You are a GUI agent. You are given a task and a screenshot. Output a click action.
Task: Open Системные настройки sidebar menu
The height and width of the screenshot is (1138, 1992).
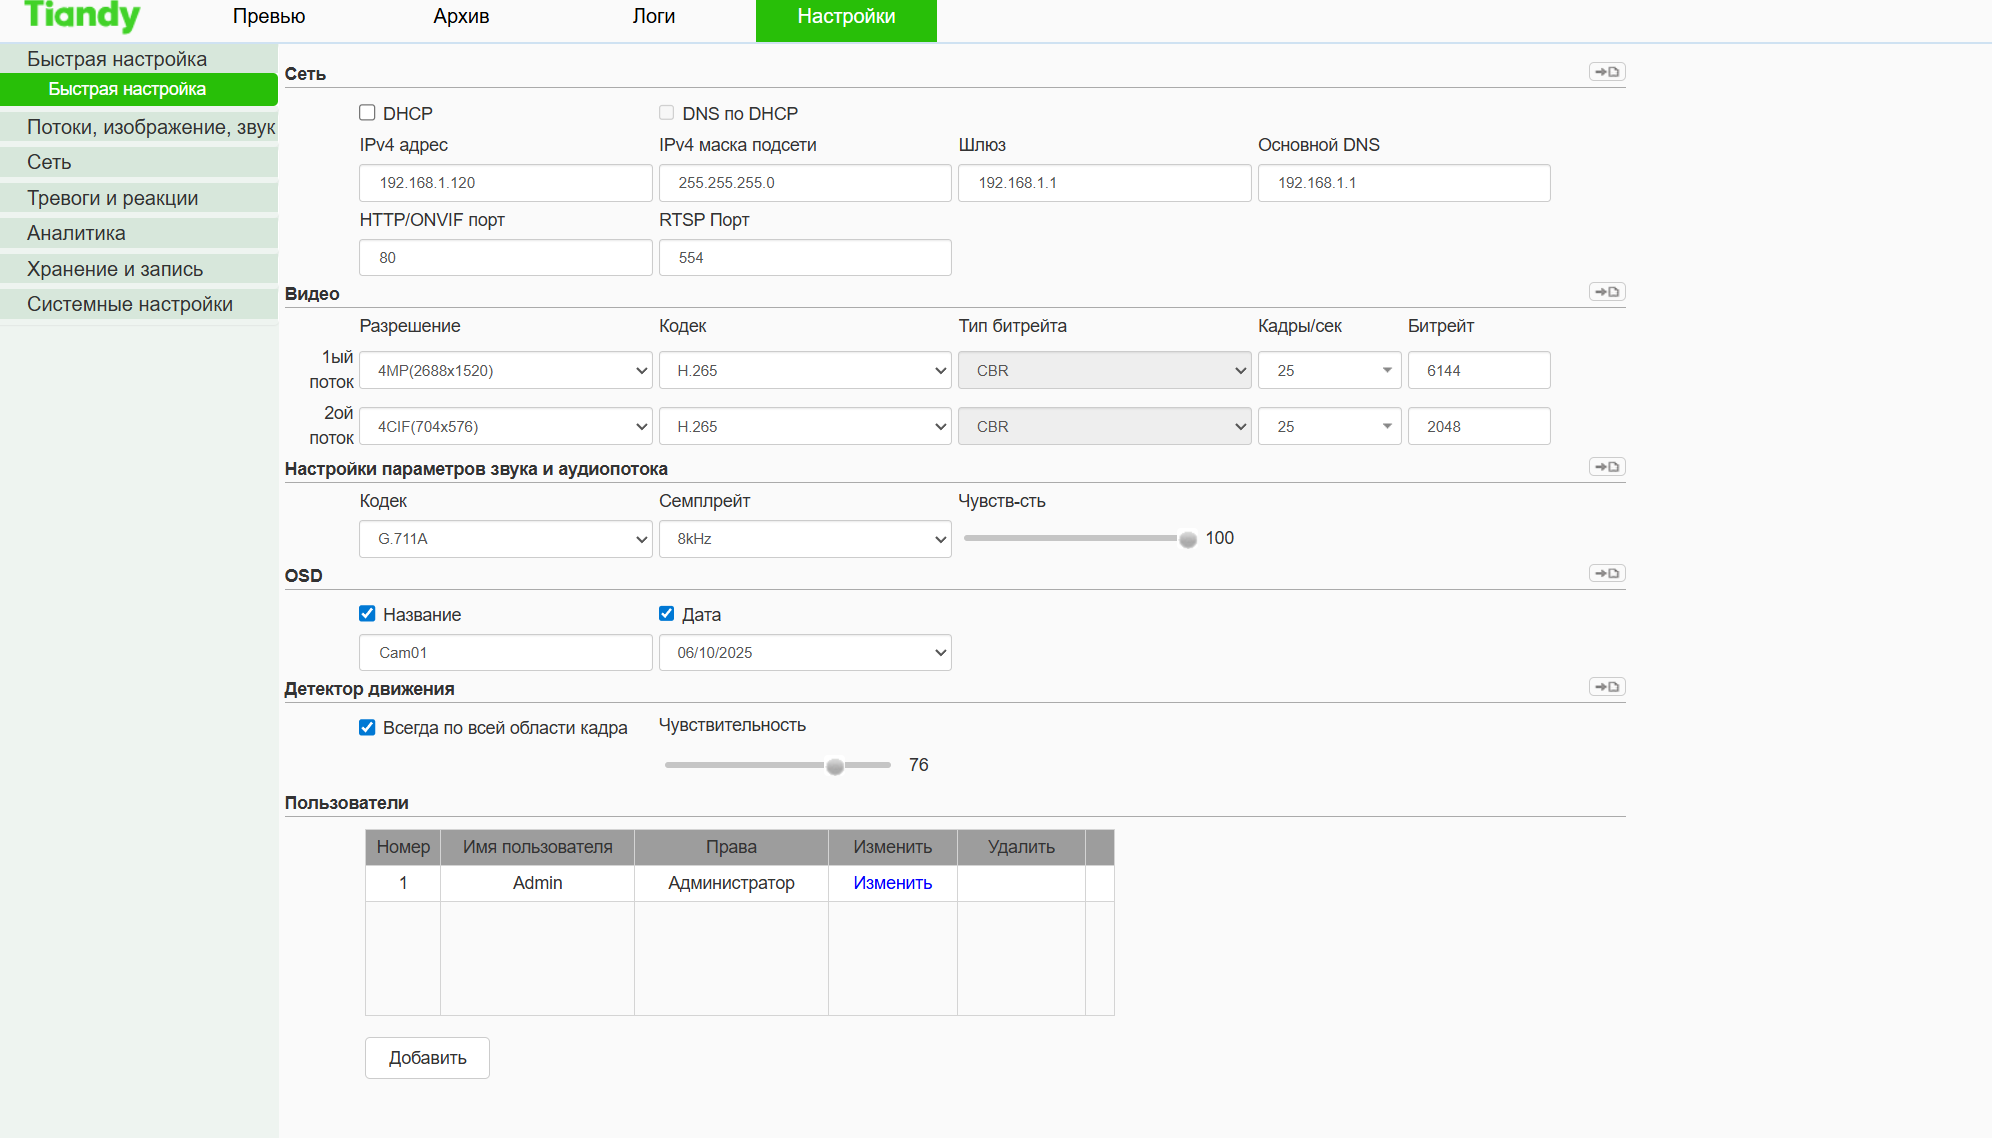point(130,304)
